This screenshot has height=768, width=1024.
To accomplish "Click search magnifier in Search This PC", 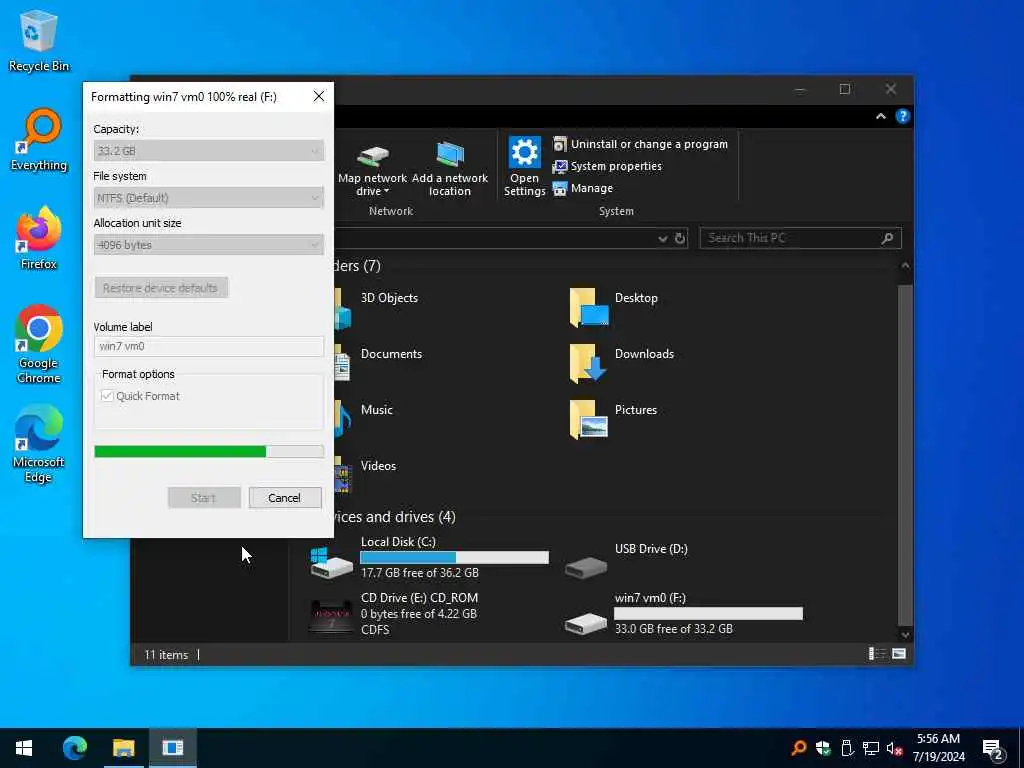I will pyautogui.click(x=887, y=238).
